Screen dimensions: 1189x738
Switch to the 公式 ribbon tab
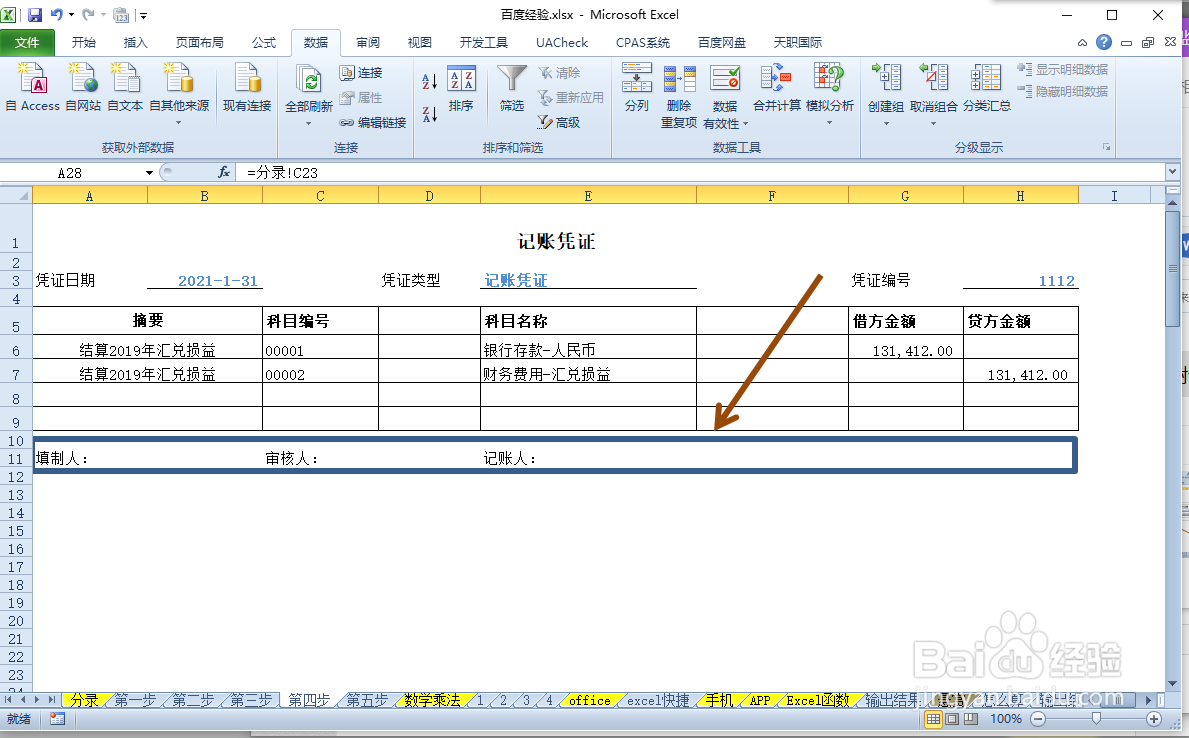(263, 42)
